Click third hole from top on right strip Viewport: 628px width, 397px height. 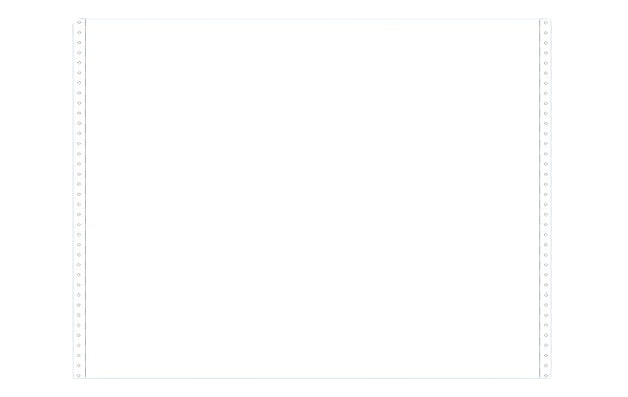[545, 43]
